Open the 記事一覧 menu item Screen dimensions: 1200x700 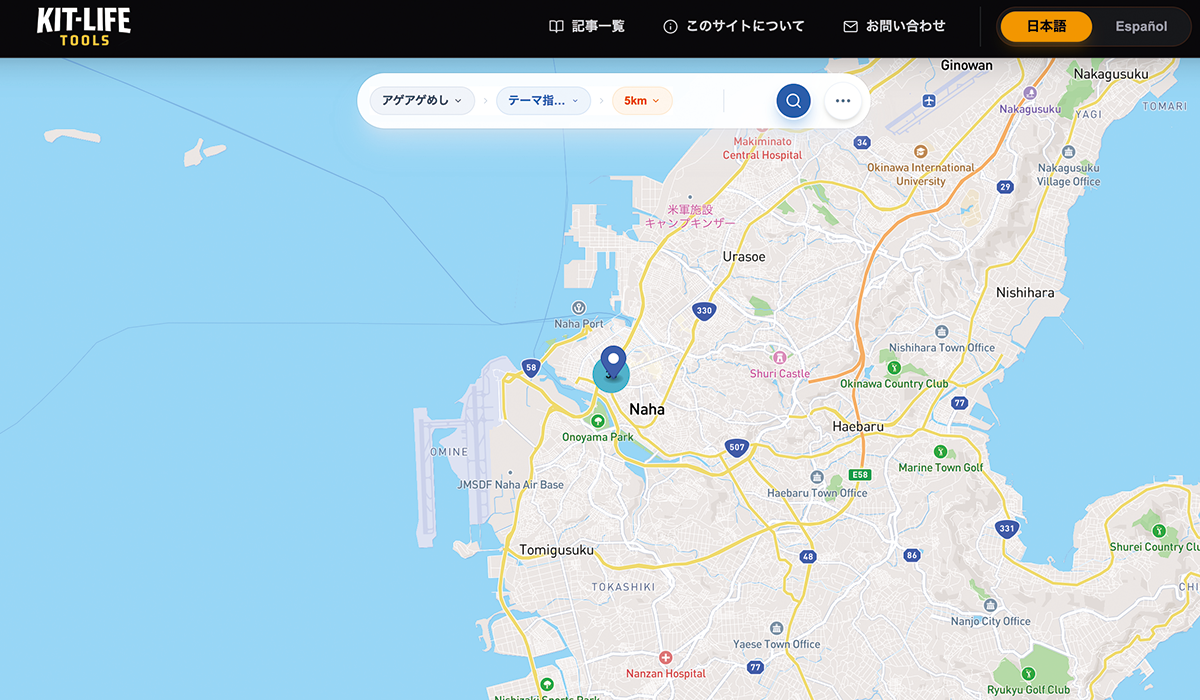[585, 26]
